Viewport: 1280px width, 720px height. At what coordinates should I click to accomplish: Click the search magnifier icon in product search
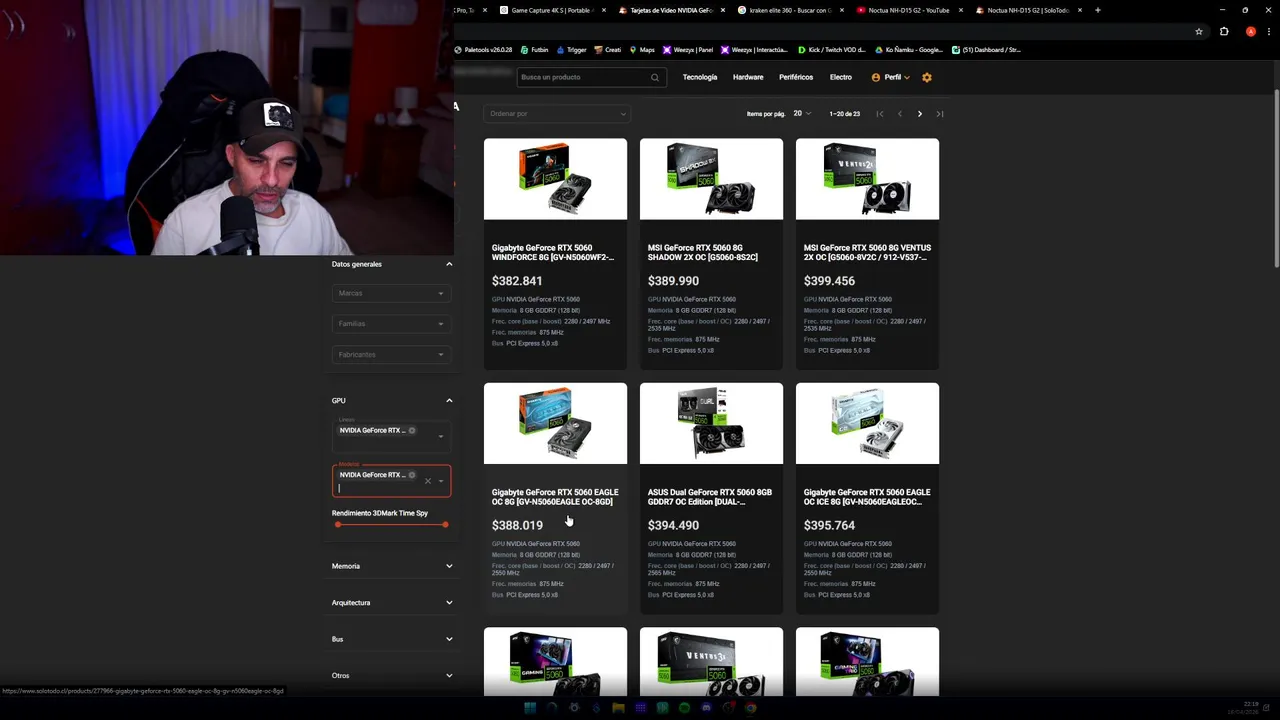(x=655, y=77)
